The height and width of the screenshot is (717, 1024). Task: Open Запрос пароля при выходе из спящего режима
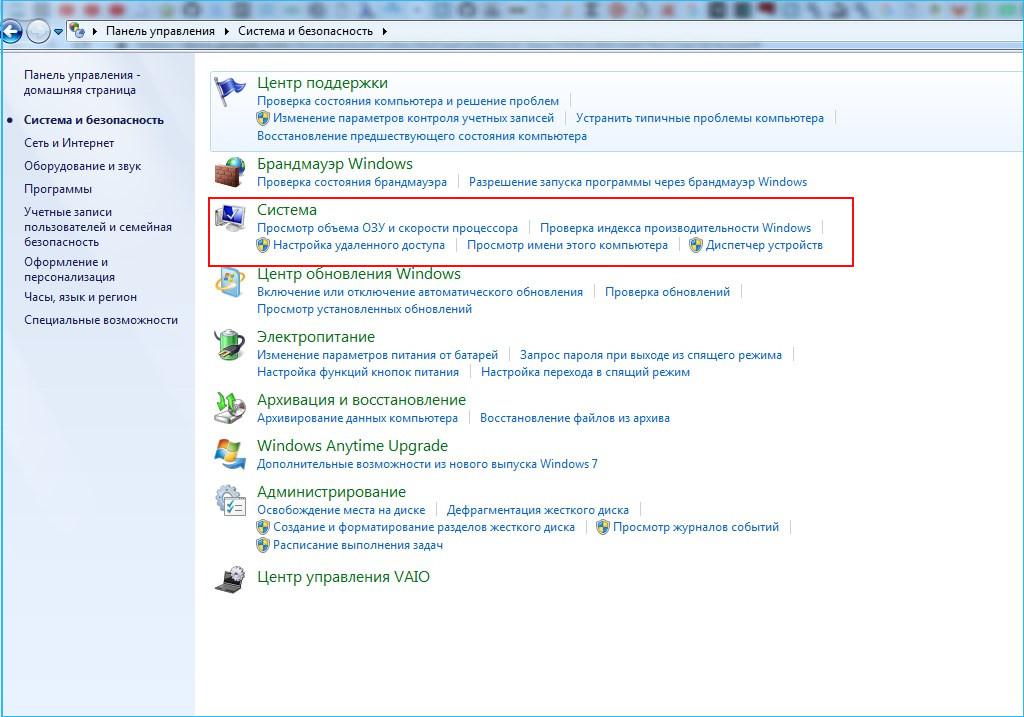pyautogui.click(x=650, y=355)
